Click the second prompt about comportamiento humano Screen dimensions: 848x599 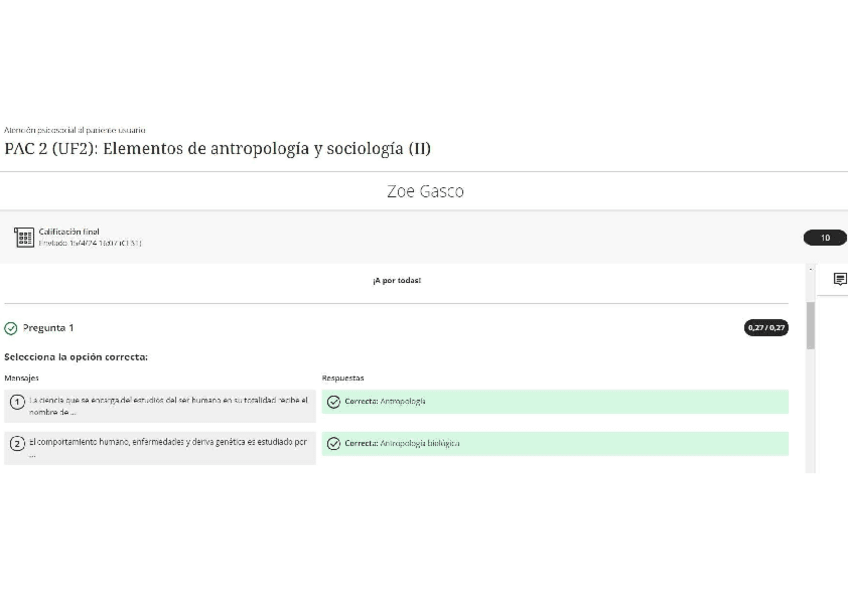click(168, 446)
